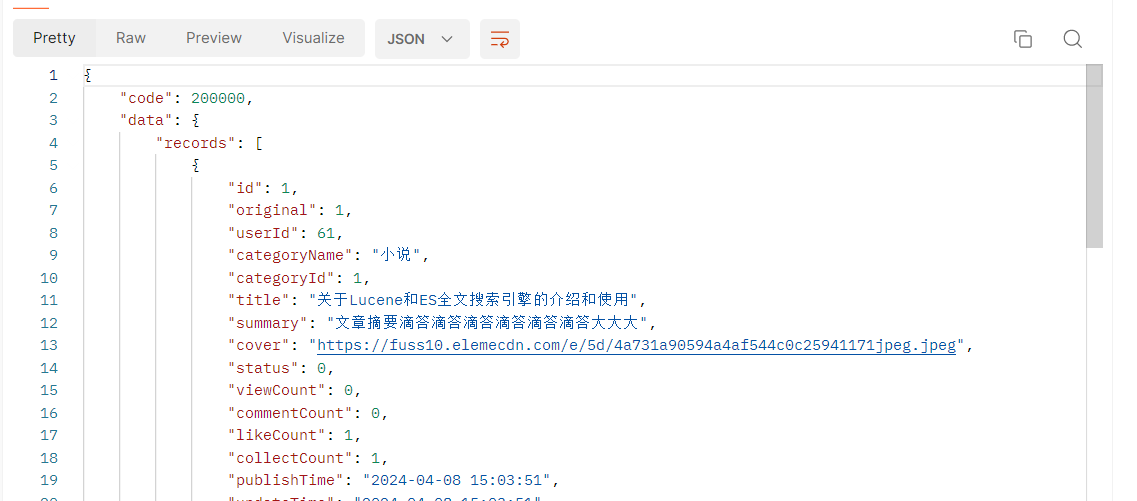Copy response body with copy icon
Image resolution: width=1137 pixels, height=501 pixels.
click(1022, 39)
